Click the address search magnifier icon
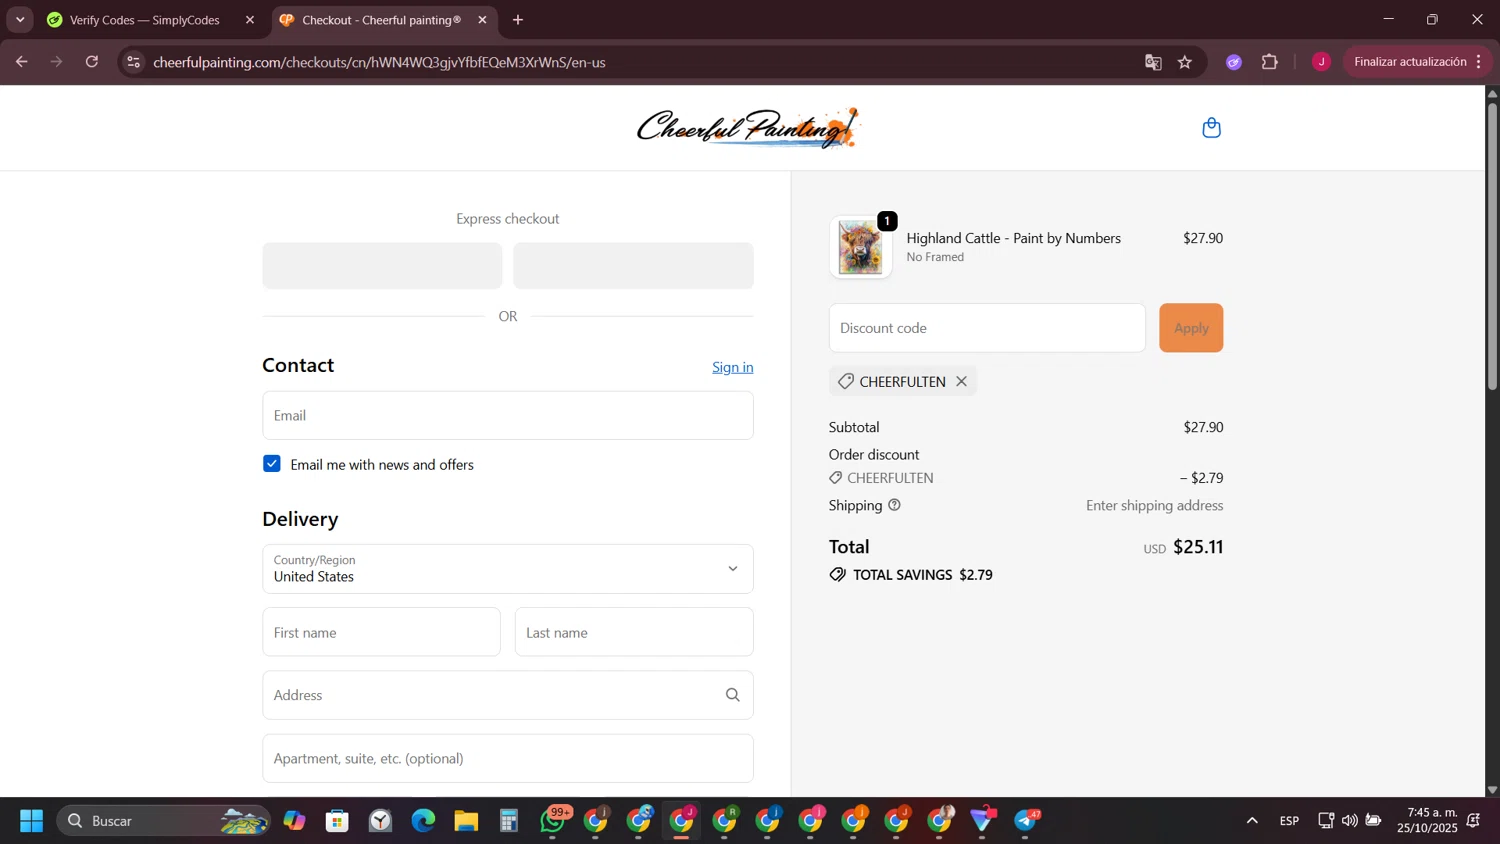The image size is (1500, 844). pyautogui.click(x=732, y=695)
